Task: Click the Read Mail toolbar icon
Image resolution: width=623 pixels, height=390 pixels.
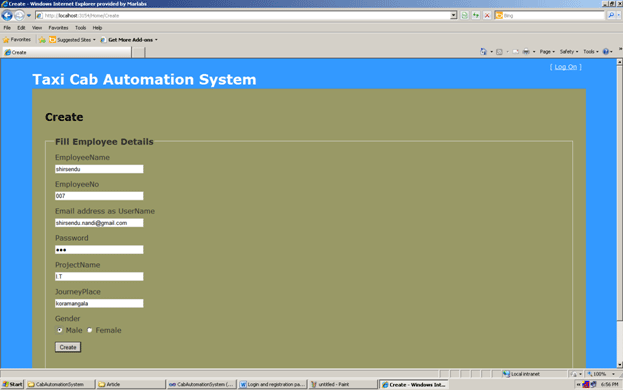Action: [515, 52]
